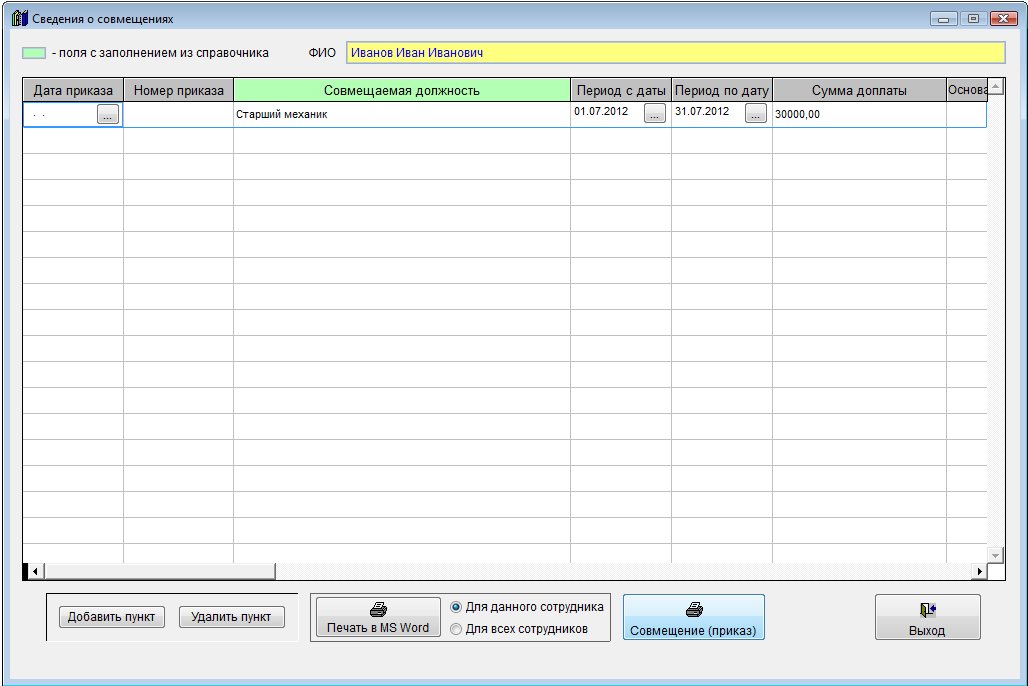The image size is (1028, 686).
Task: Click the partially visible Основа column header
Action: pyautogui.click(x=967, y=91)
